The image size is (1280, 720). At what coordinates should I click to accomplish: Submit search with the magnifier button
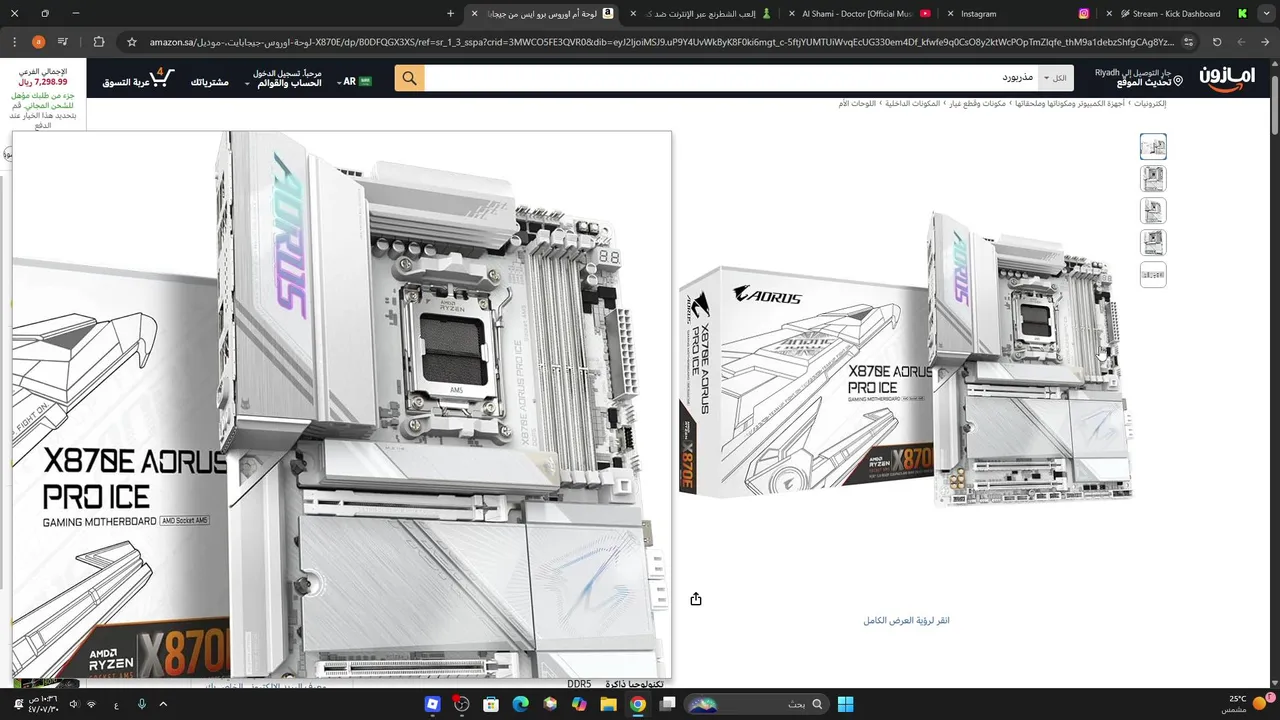point(409,78)
